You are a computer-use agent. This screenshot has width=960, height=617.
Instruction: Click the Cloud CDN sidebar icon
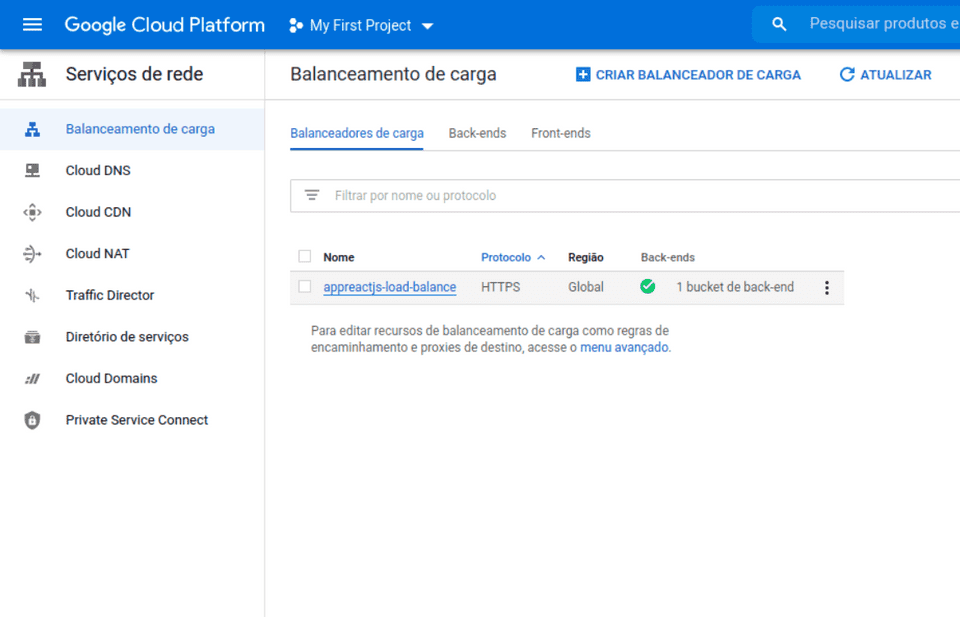(x=32, y=212)
